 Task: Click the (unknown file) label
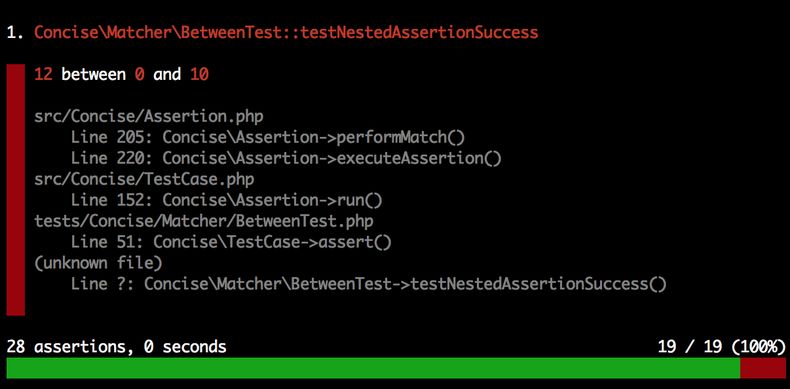point(98,263)
